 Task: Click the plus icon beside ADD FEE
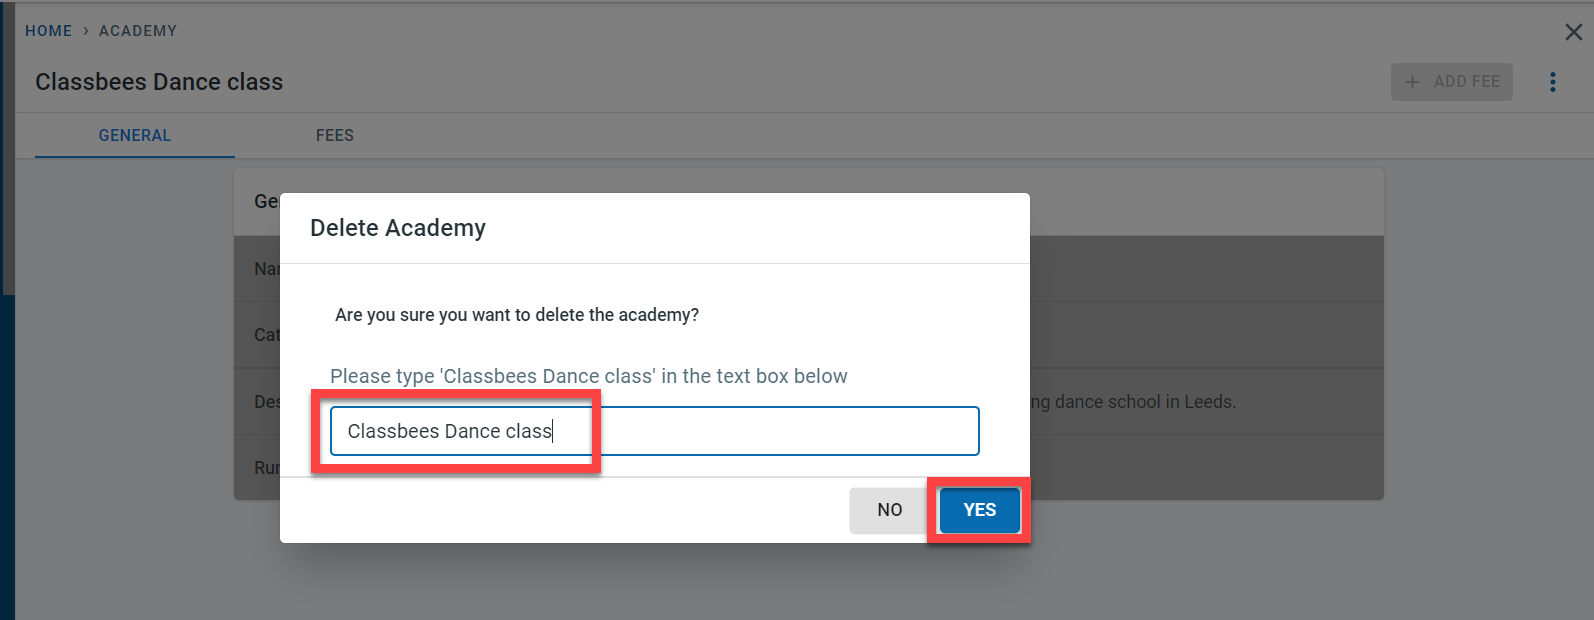[x=1412, y=82]
